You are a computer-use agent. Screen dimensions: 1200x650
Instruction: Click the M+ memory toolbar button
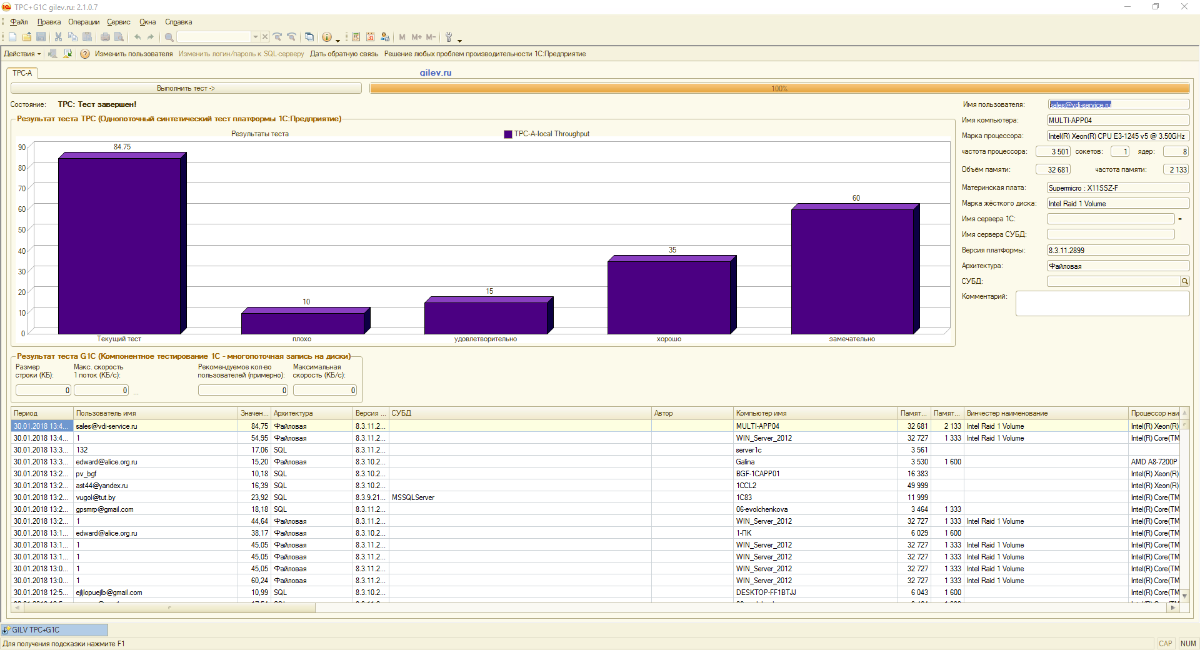pyautogui.click(x=416, y=37)
